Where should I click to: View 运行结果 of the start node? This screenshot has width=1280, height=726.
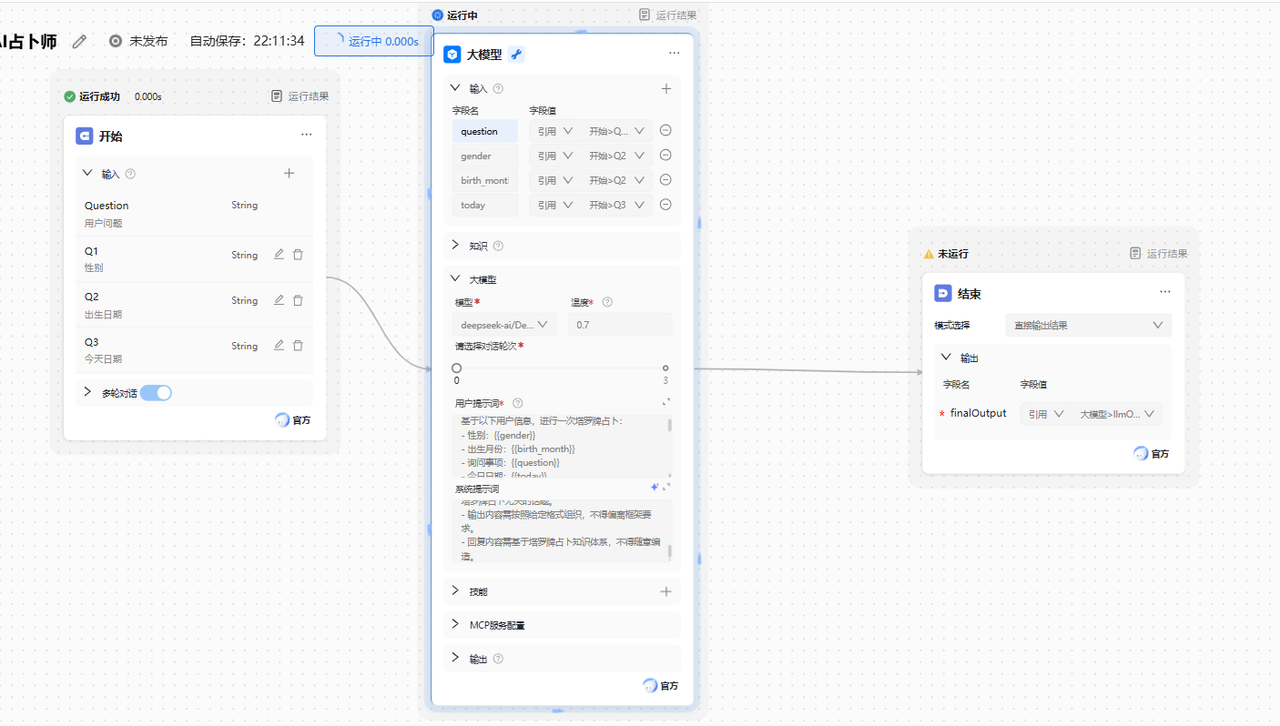tap(300, 96)
